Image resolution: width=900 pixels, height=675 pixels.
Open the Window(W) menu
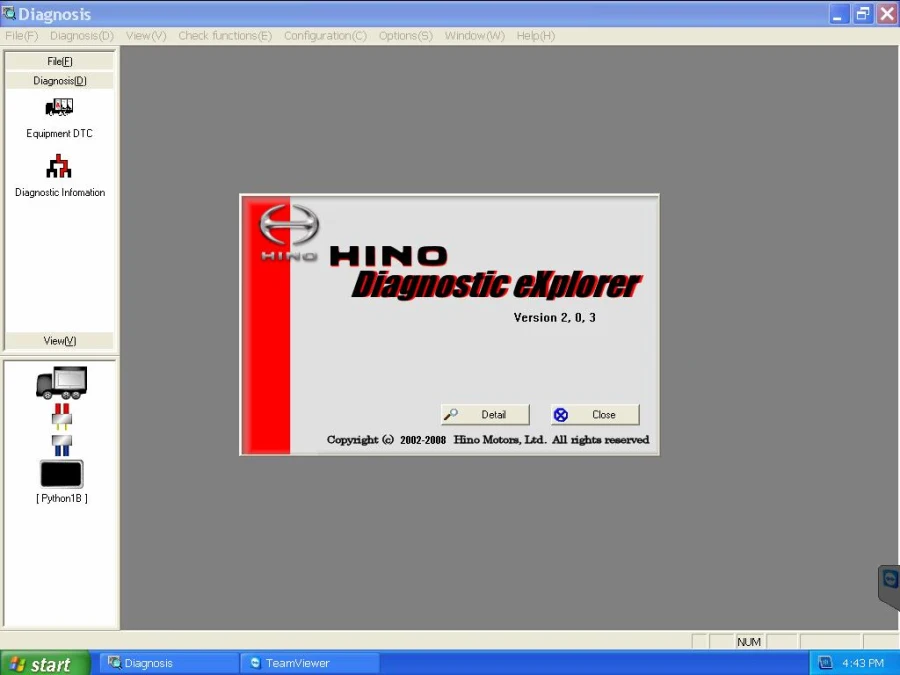click(x=474, y=36)
